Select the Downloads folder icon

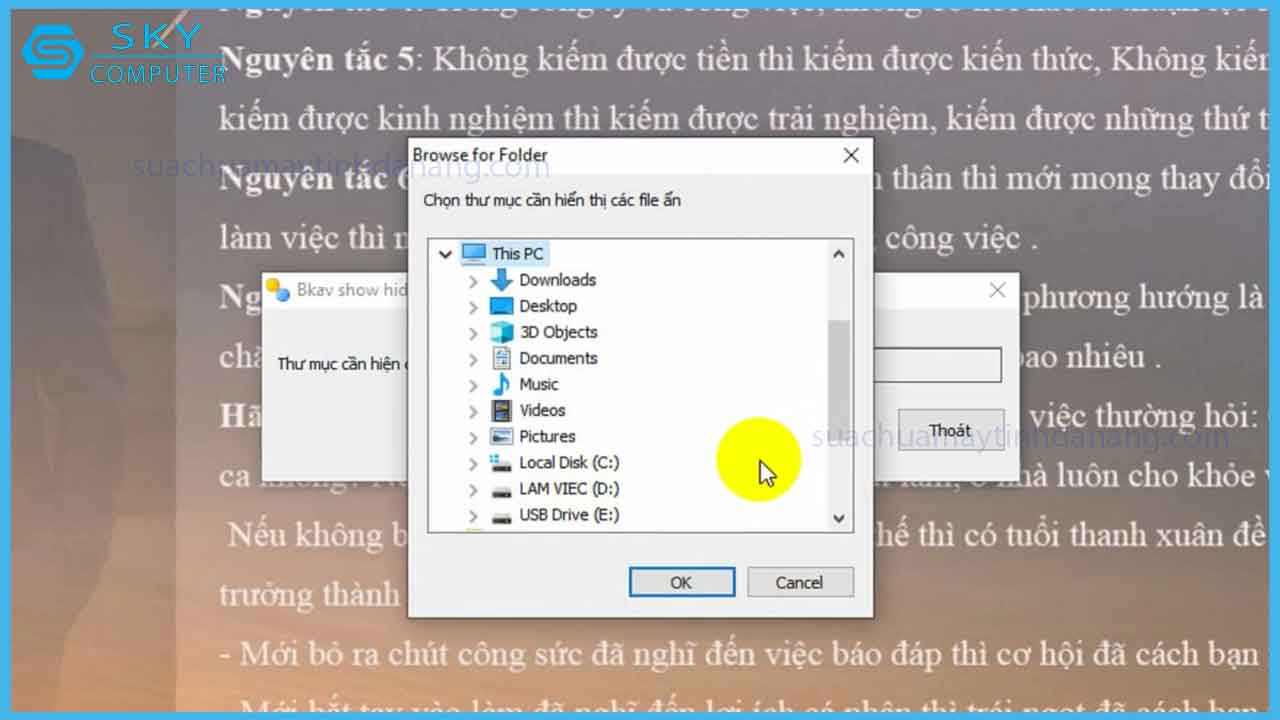500,280
